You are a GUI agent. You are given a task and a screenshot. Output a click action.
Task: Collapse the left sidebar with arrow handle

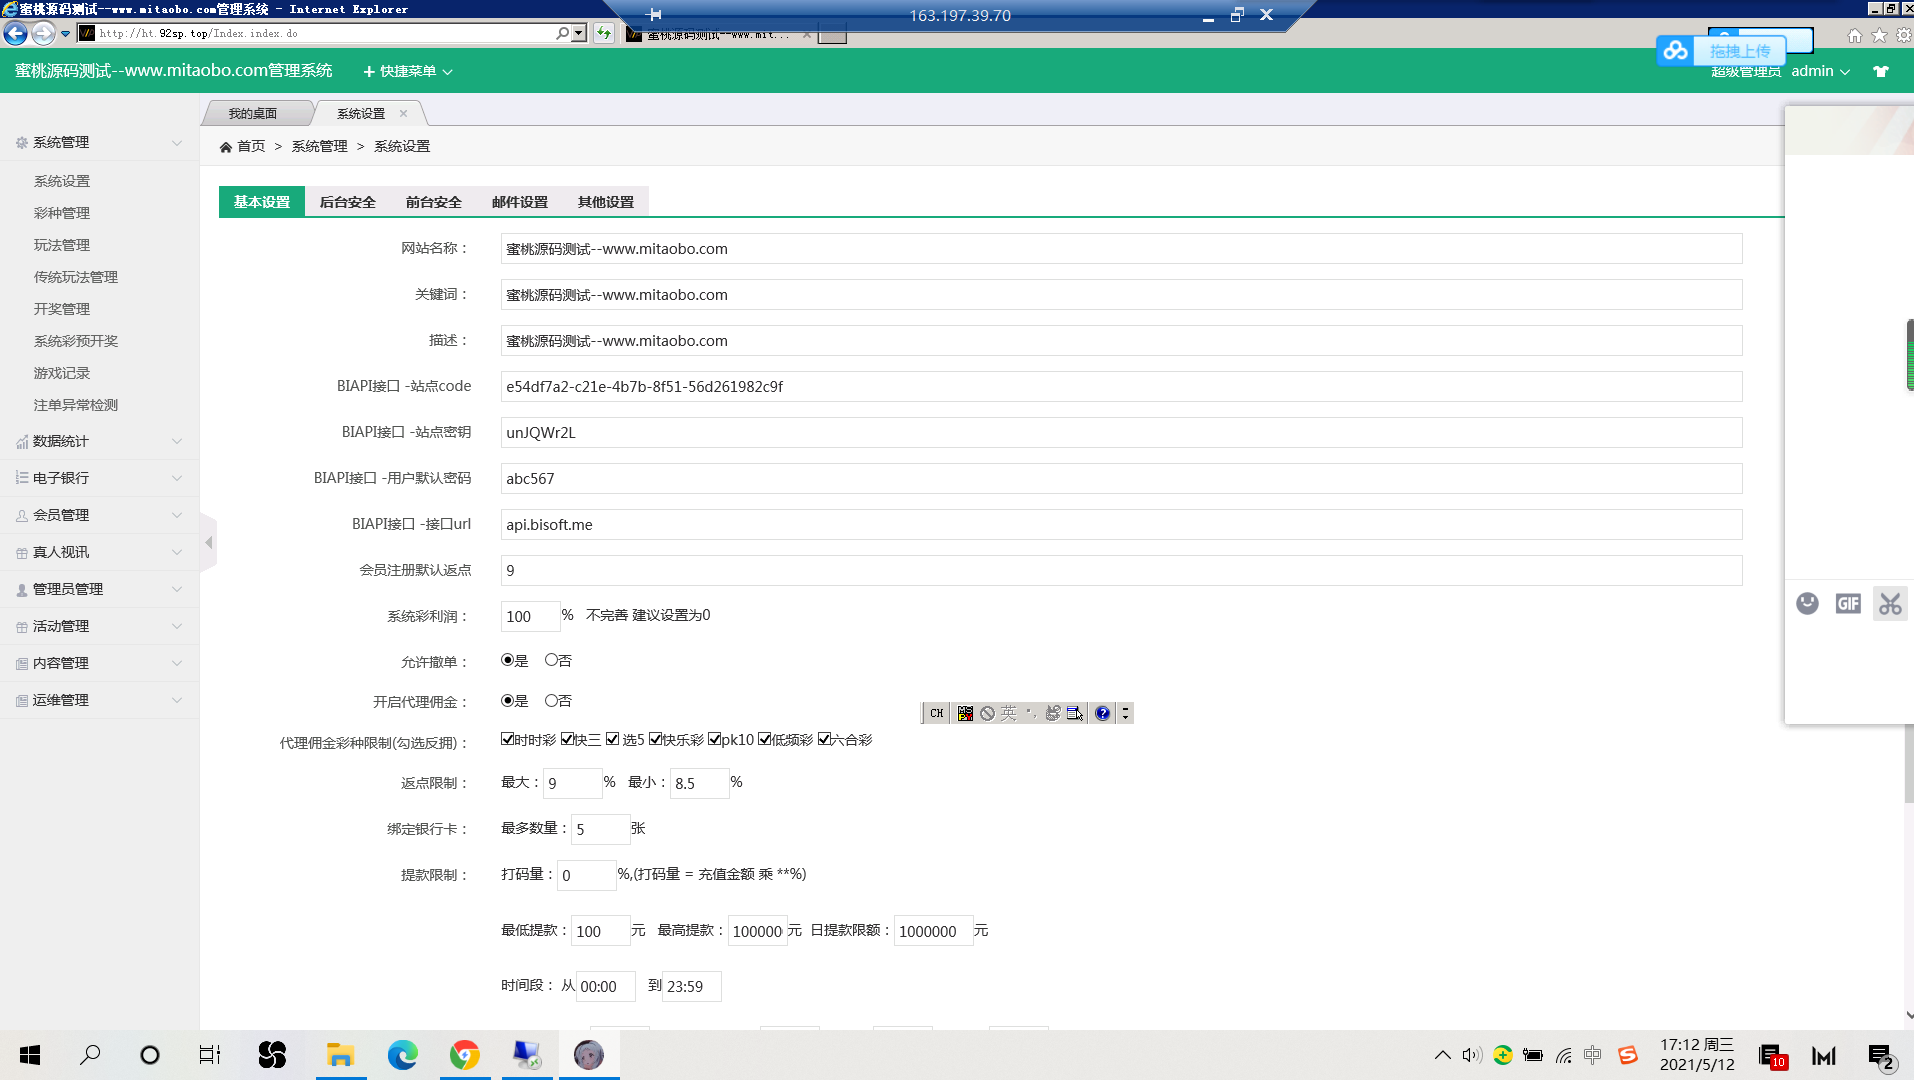[x=208, y=543]
